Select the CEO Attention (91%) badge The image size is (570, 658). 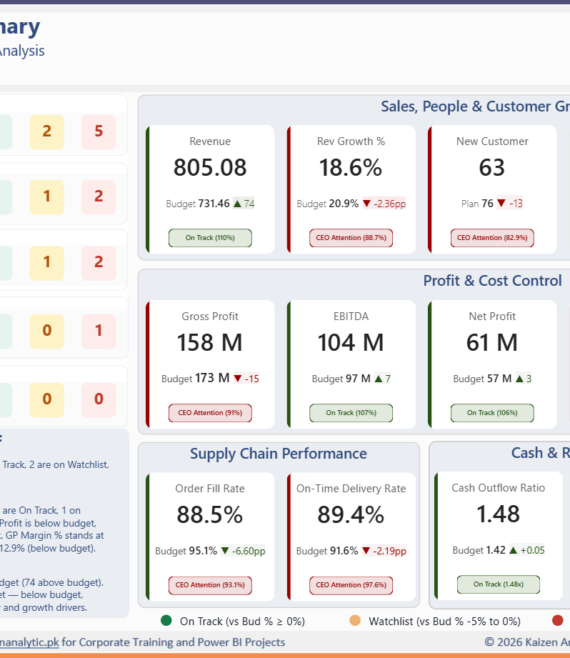(x=210, y=413)
